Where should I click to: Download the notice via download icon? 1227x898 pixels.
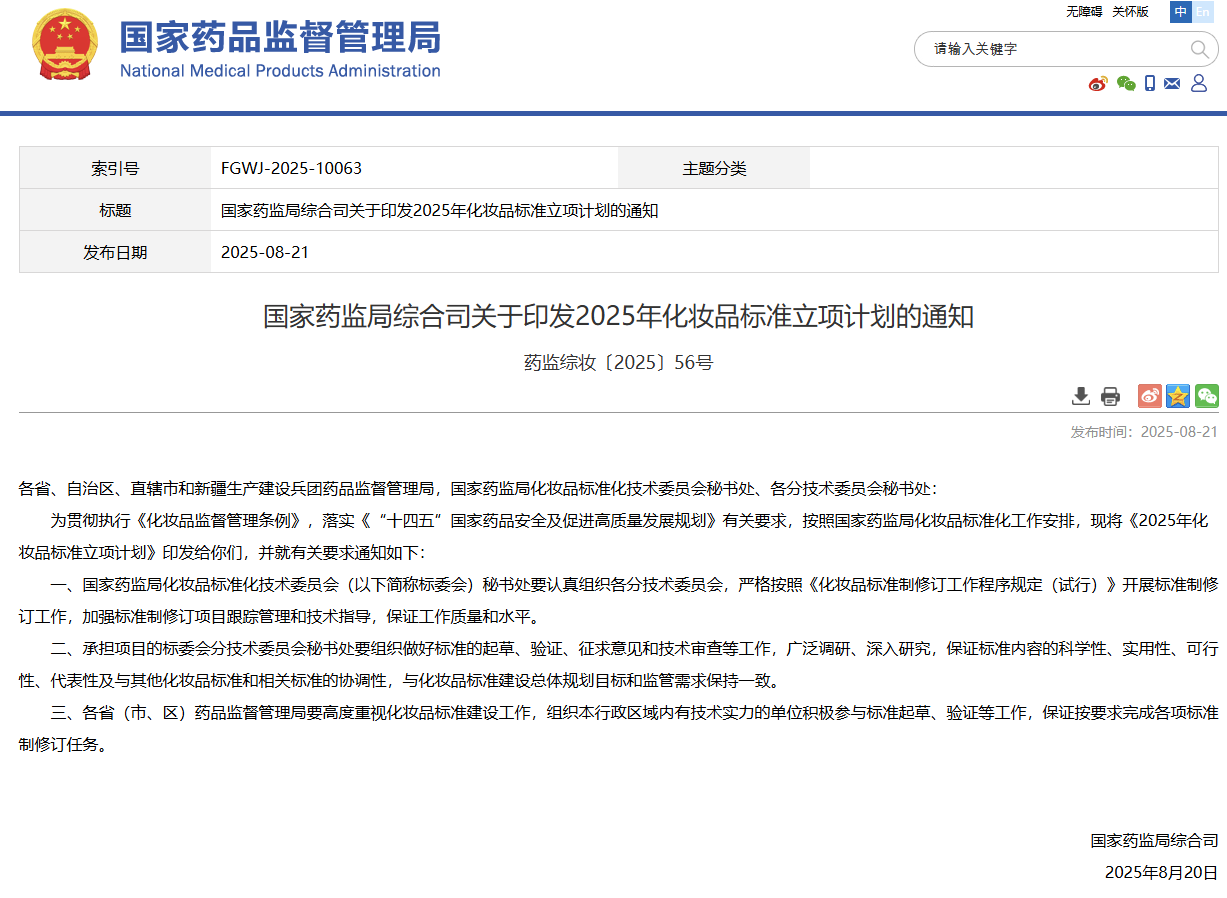[x=1081, y=396]
